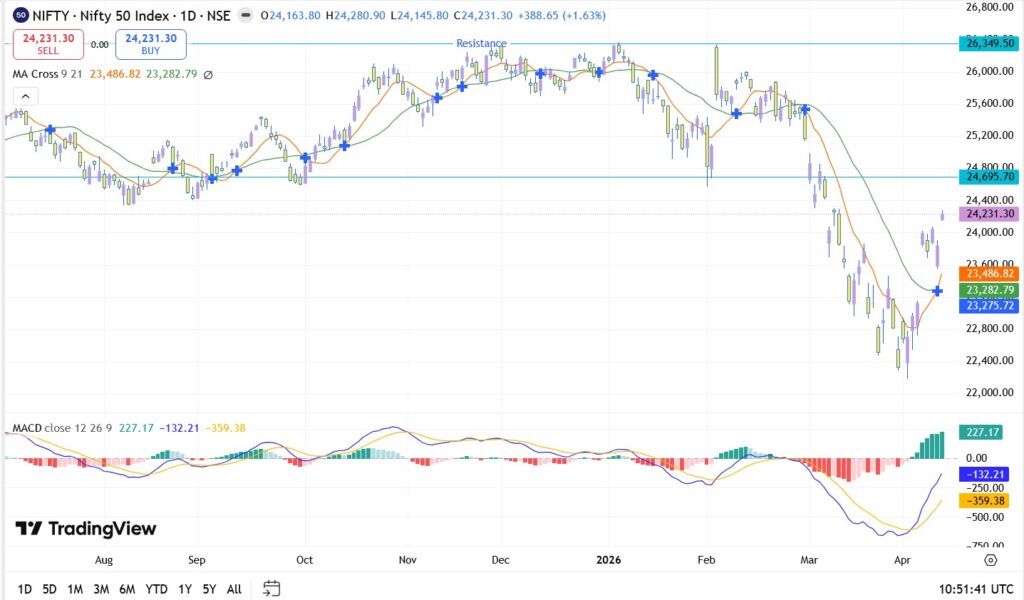The width and height of the screenshot is (1024, 600).
Task: Click the Nifty 50 symbol logo icon
Action: pos(20,16)
